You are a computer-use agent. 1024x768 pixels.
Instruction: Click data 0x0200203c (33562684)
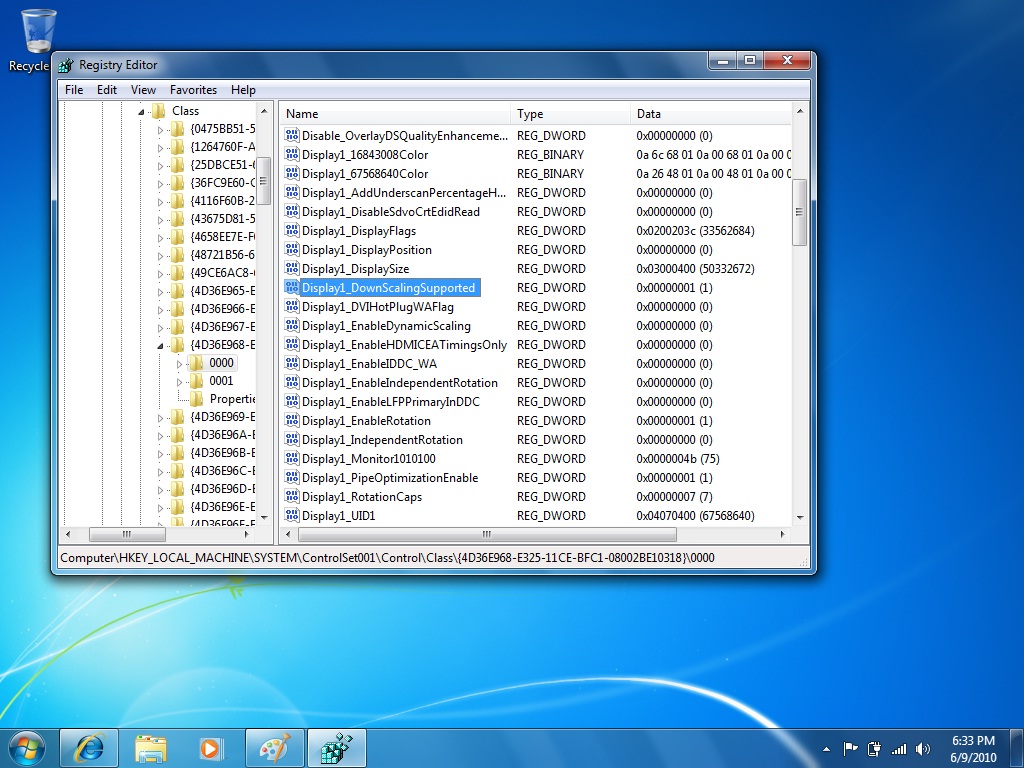point(696,231)
